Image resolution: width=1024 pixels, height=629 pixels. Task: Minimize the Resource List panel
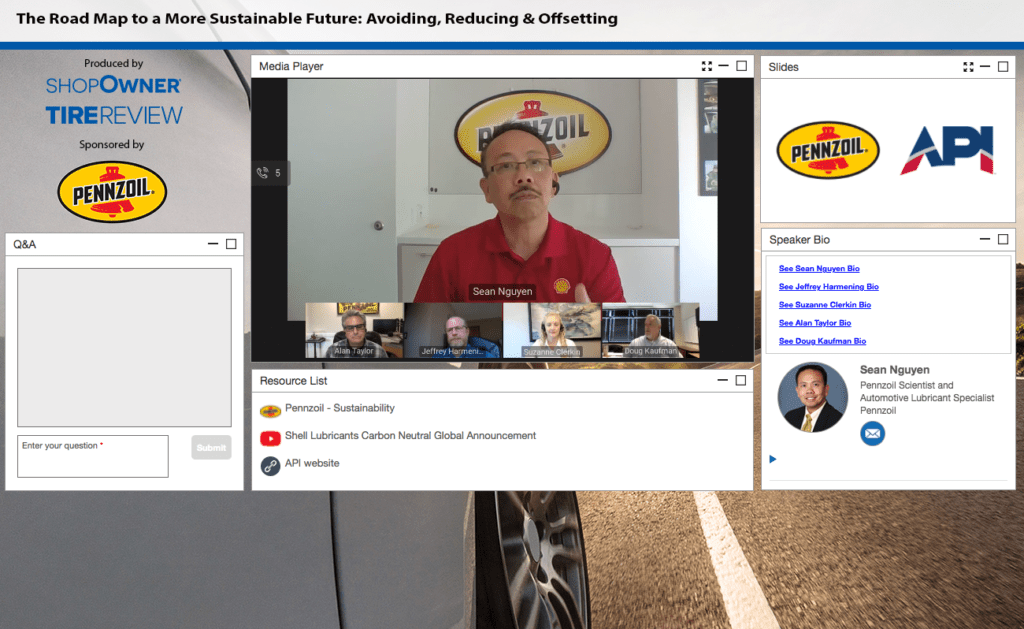[722, 380]
